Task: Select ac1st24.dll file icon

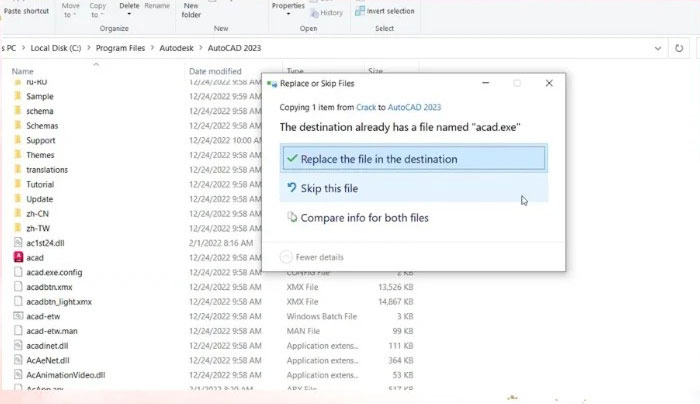Action: point(18,243)
